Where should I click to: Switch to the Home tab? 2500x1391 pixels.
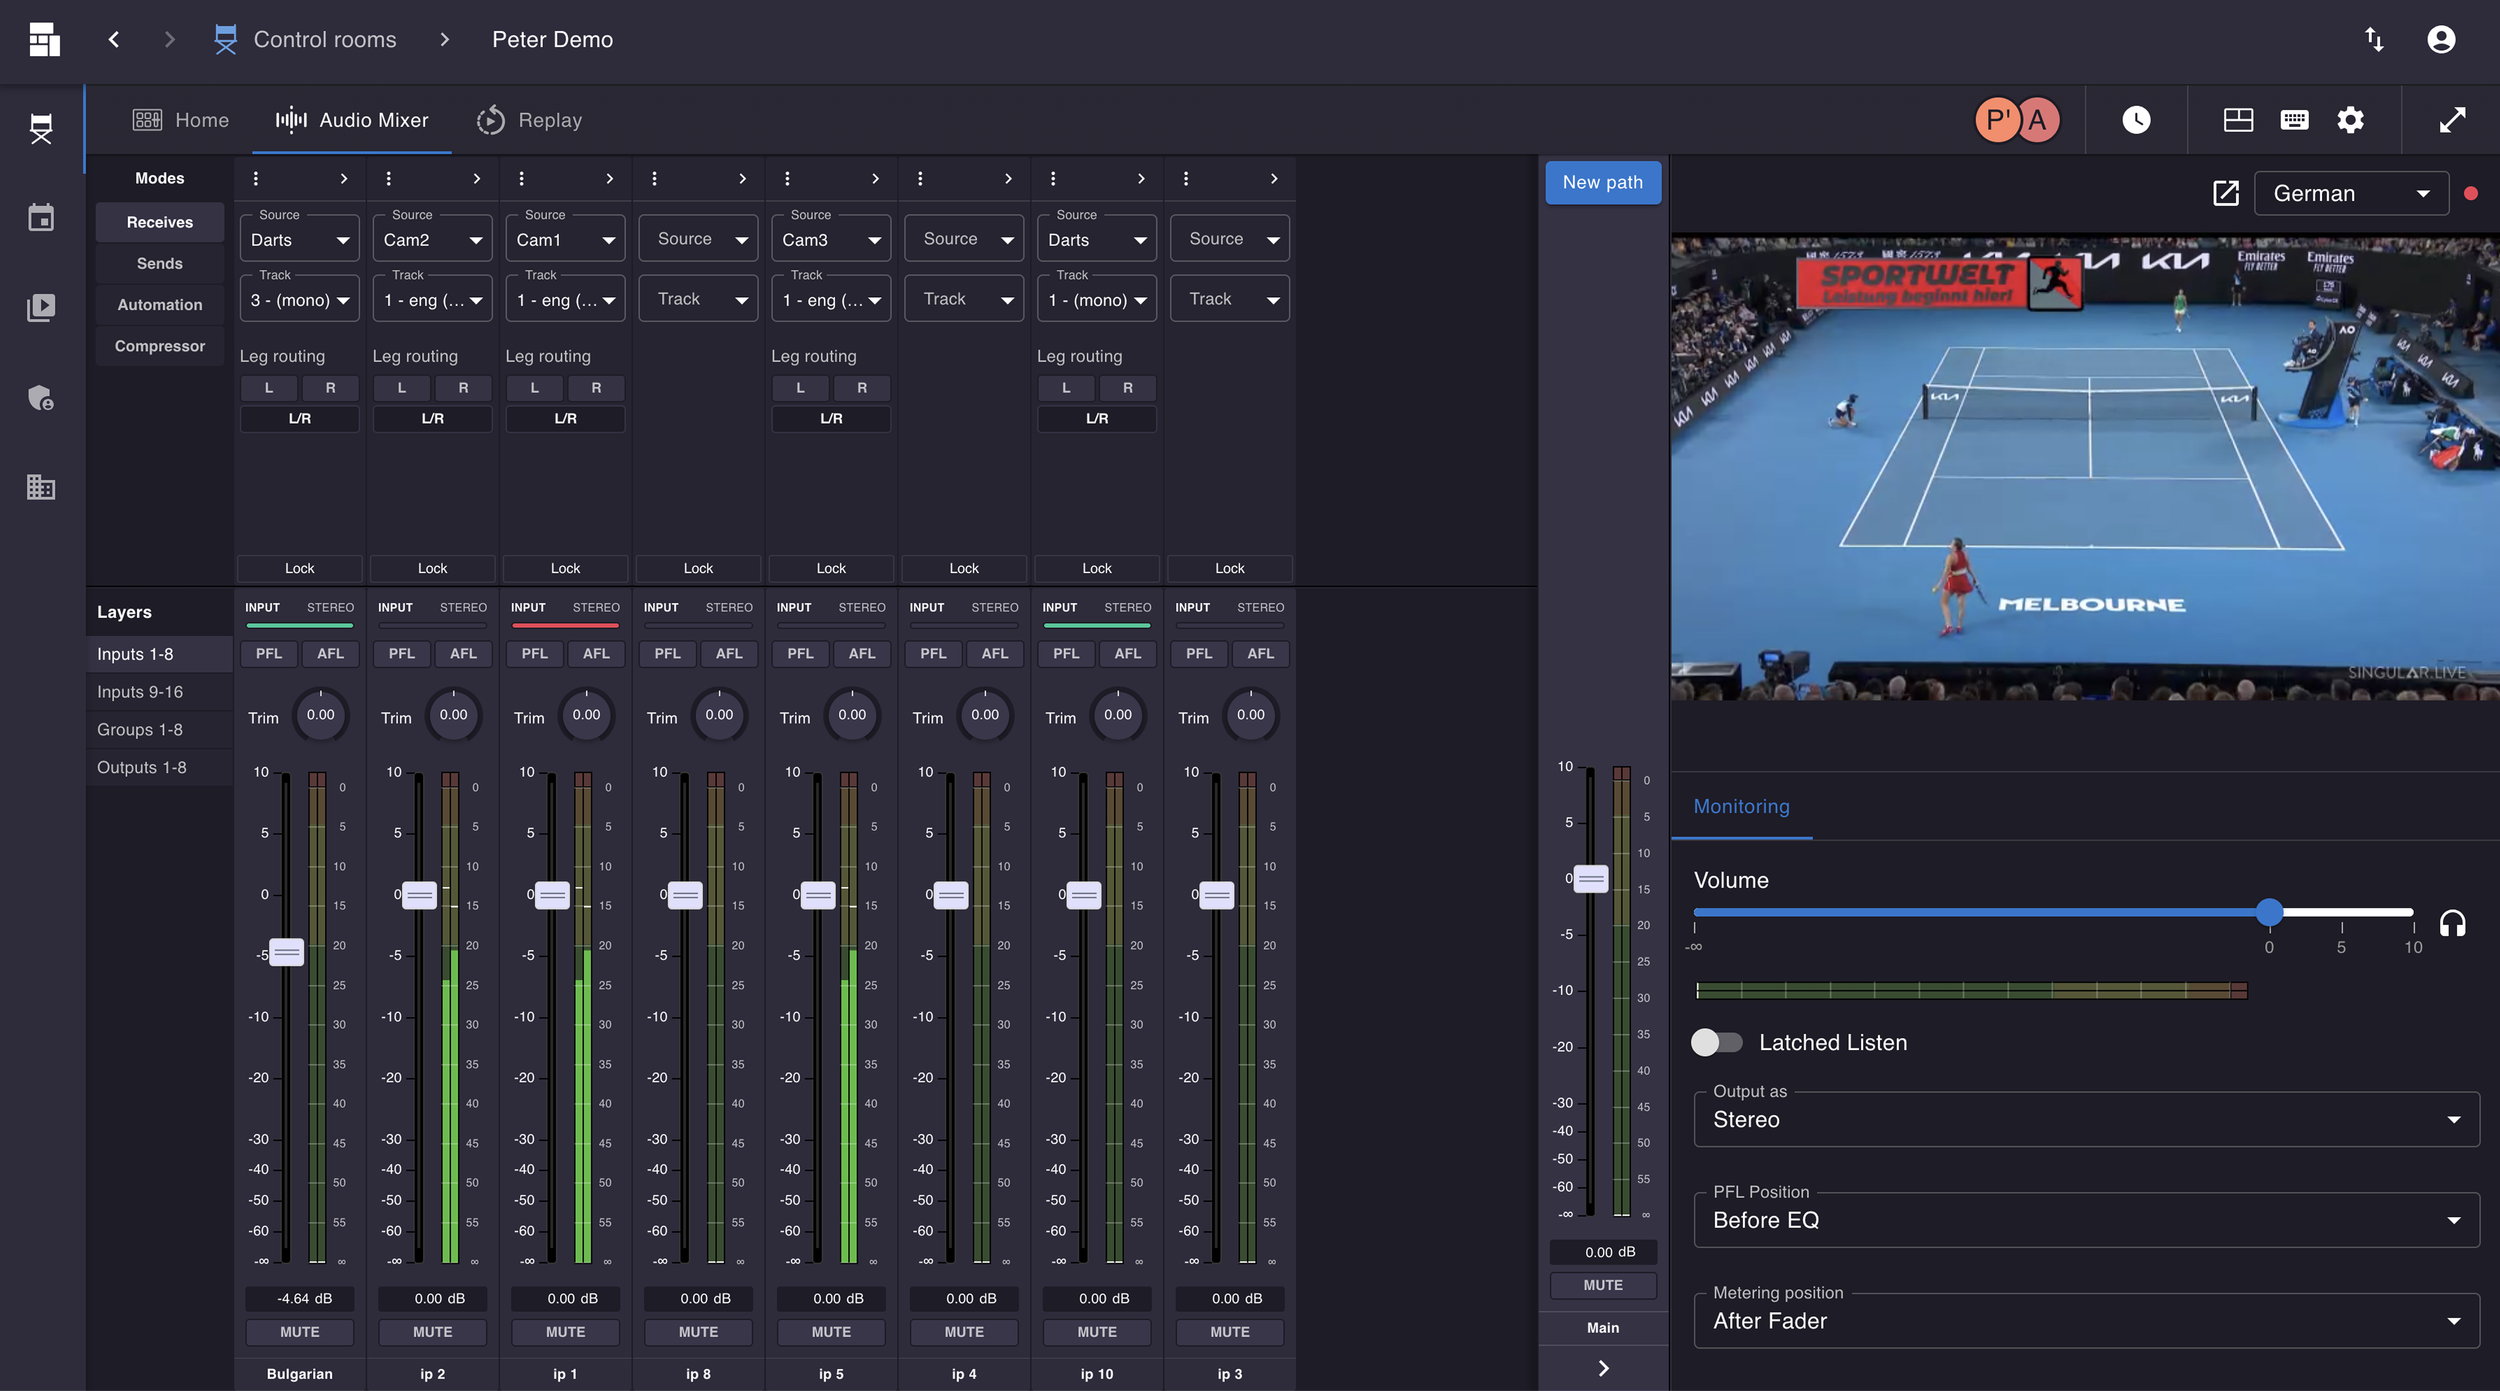pyautogui.click(x=181, y=120)
